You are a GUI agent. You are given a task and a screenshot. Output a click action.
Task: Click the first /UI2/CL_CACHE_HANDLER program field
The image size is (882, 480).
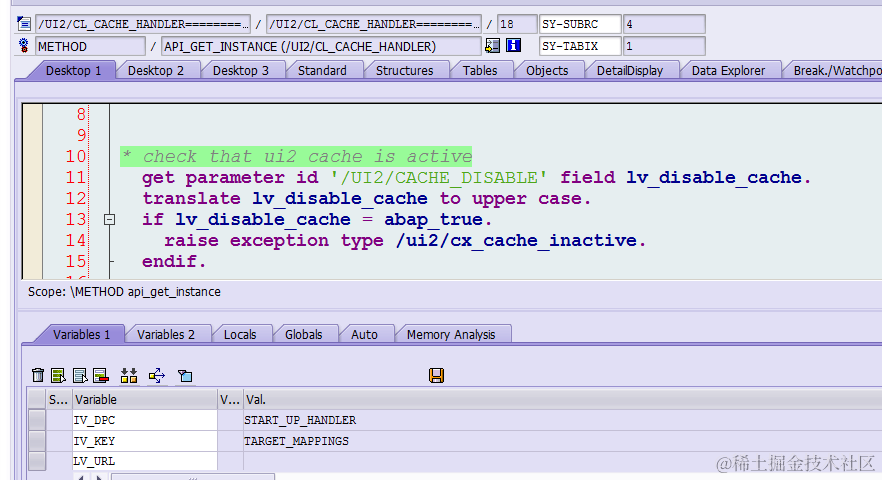point(143,24)
